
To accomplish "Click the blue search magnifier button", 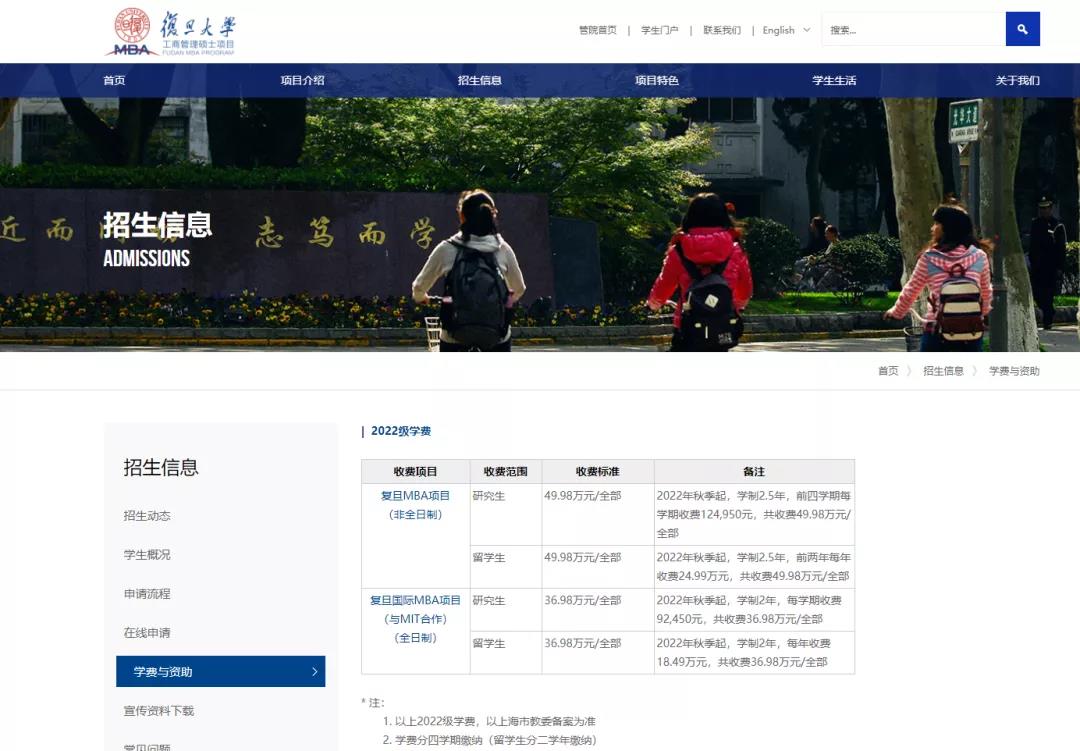I will tap(1022, 29).
